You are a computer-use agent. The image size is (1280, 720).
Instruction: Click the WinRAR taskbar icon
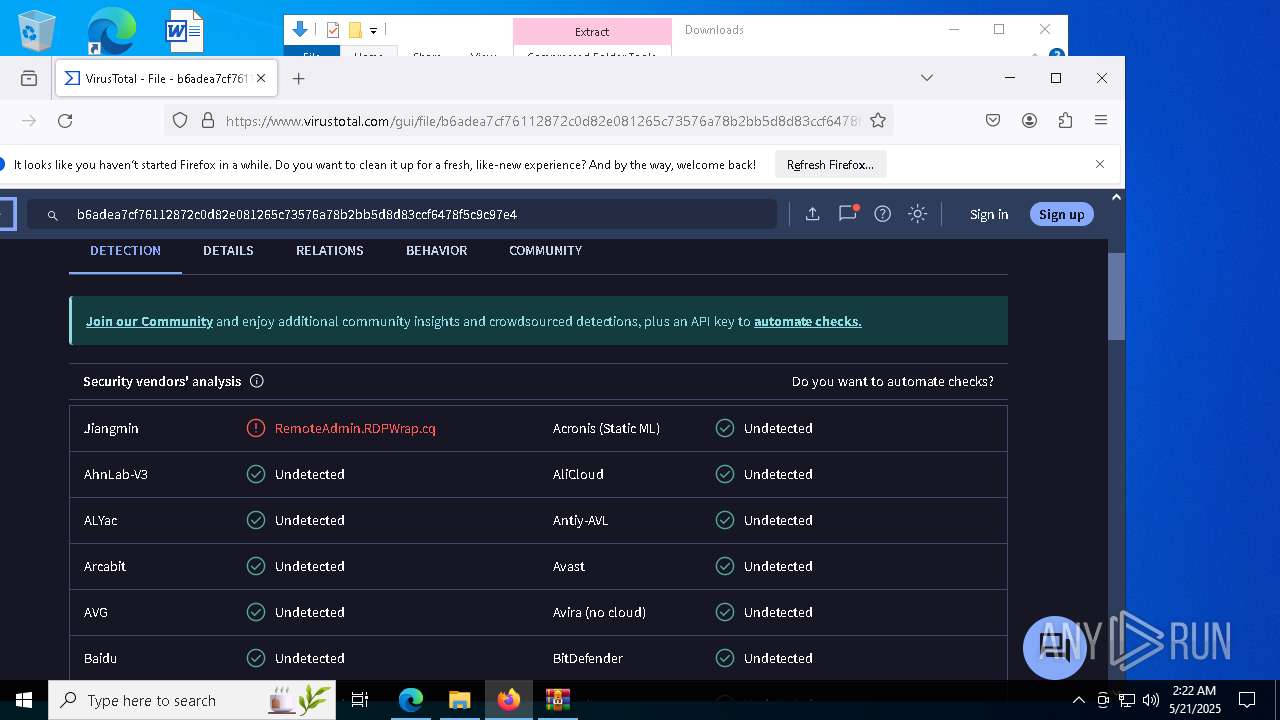click(x=557, y=700)
